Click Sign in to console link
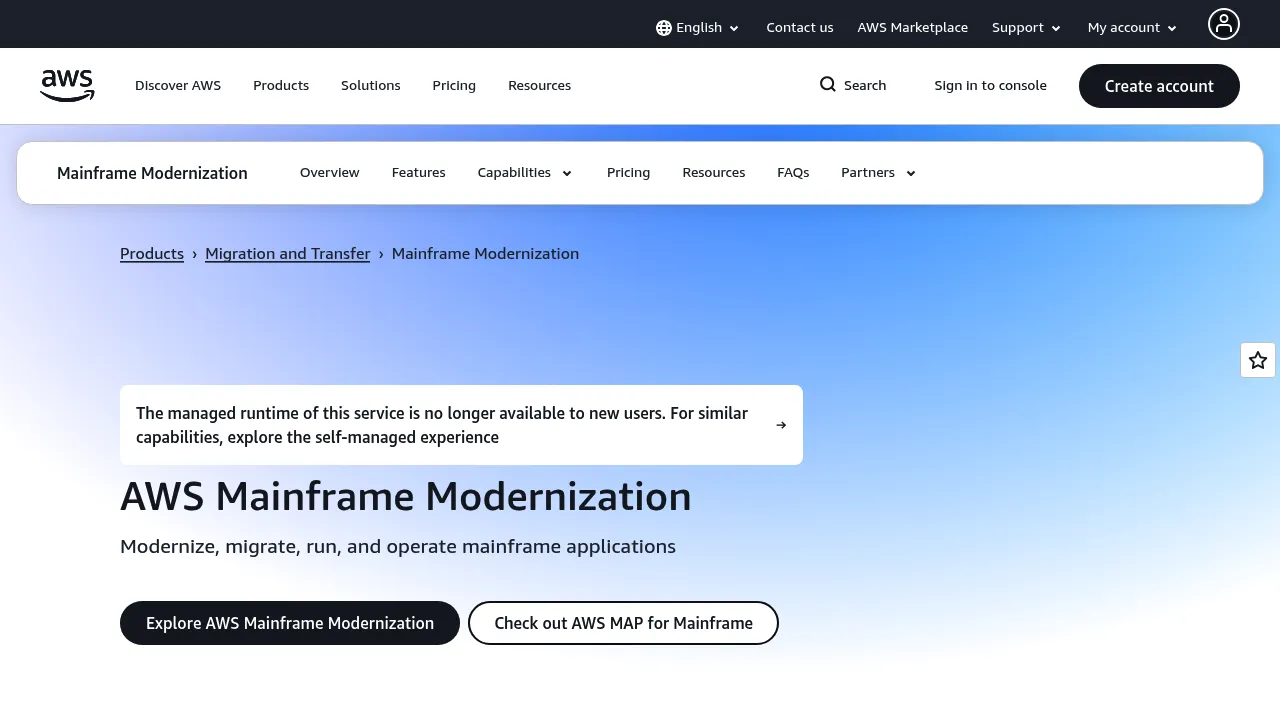This screenshot has height=720, width=1280. tap(991, 86)
